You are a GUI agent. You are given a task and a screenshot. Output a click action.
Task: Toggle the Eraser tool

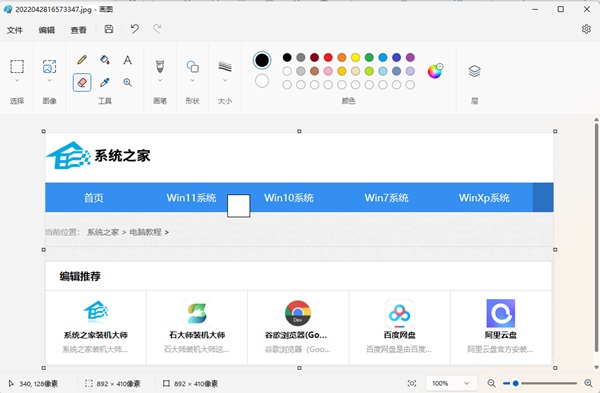(x=82, y=82)
